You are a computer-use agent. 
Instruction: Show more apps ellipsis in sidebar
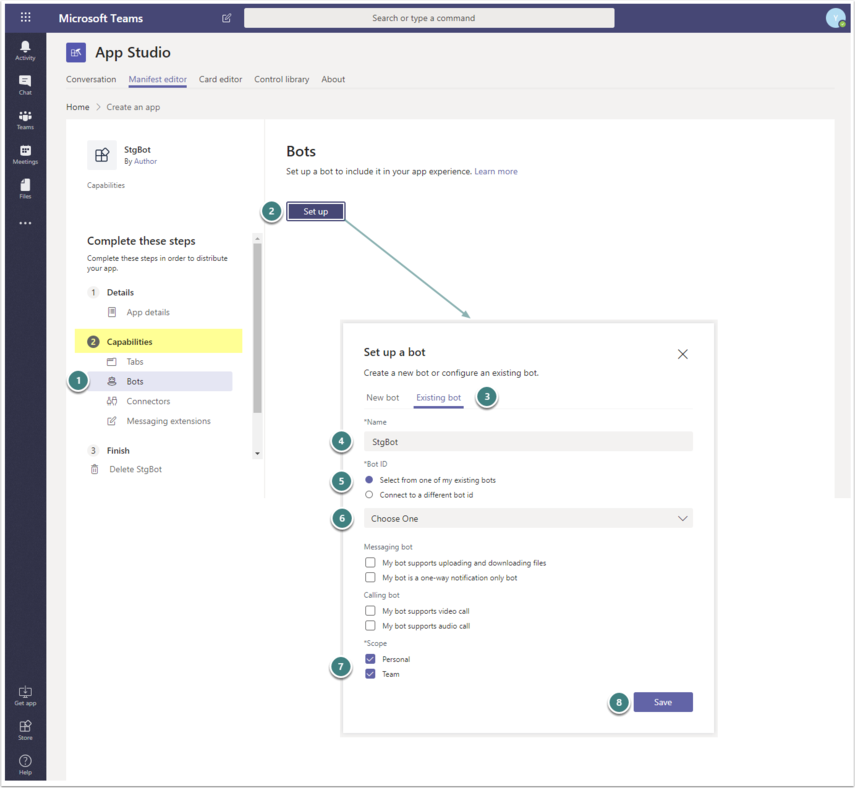point(25,223)
